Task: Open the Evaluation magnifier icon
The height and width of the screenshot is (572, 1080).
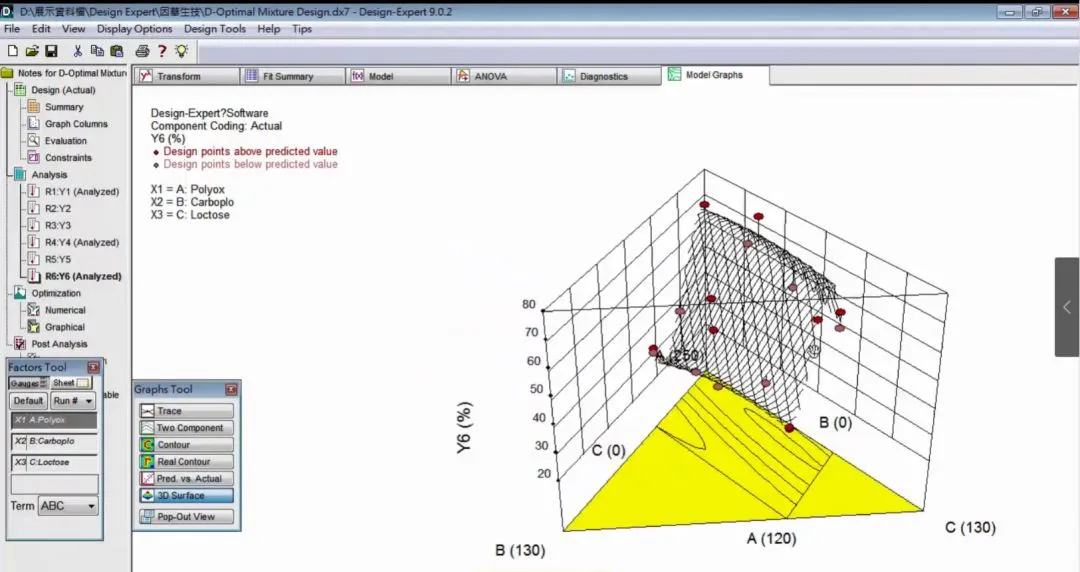Action: click(33, 141)
